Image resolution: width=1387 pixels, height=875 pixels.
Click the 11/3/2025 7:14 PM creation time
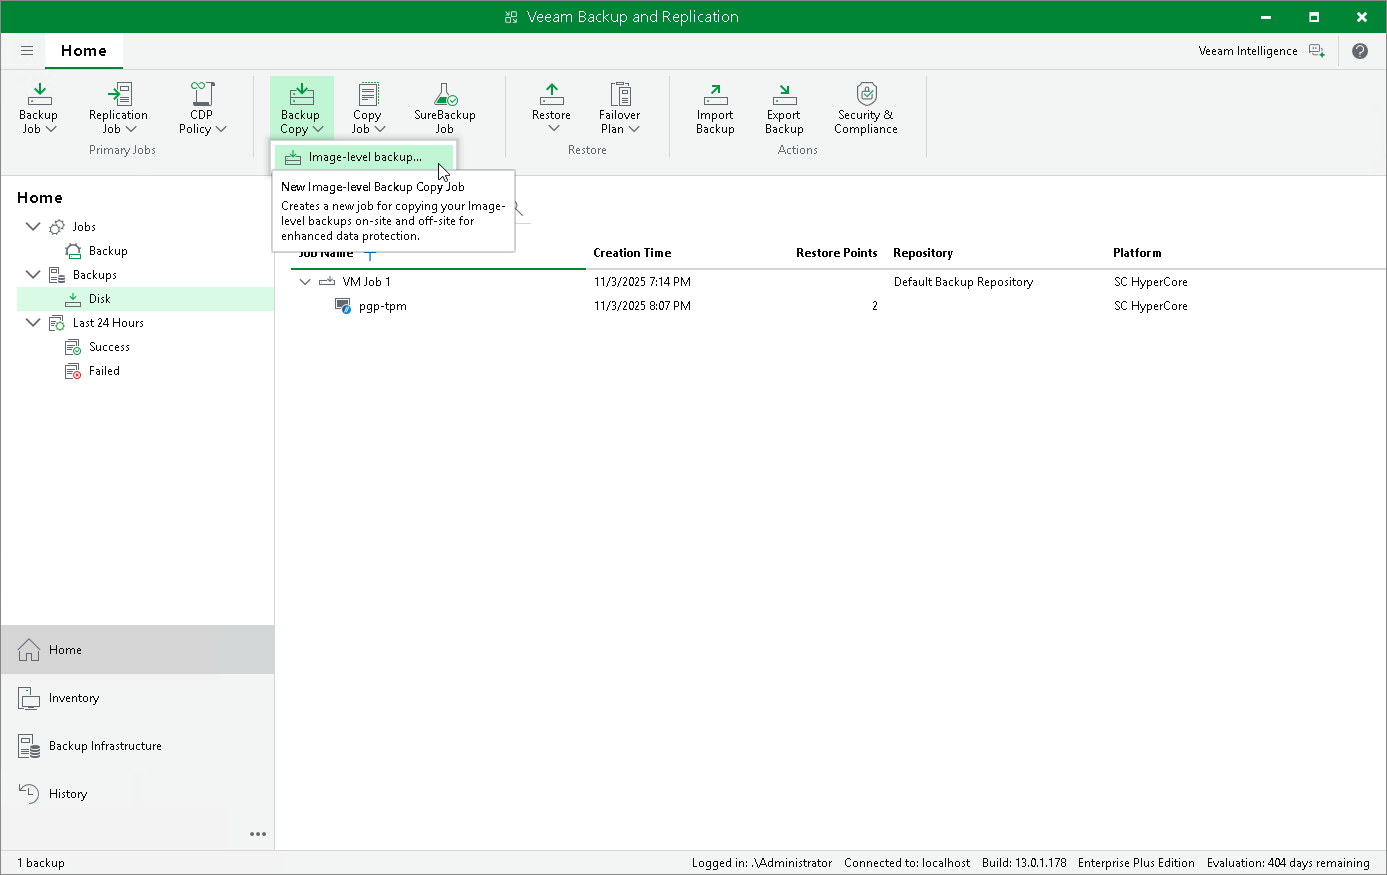[x=642, y=282]
